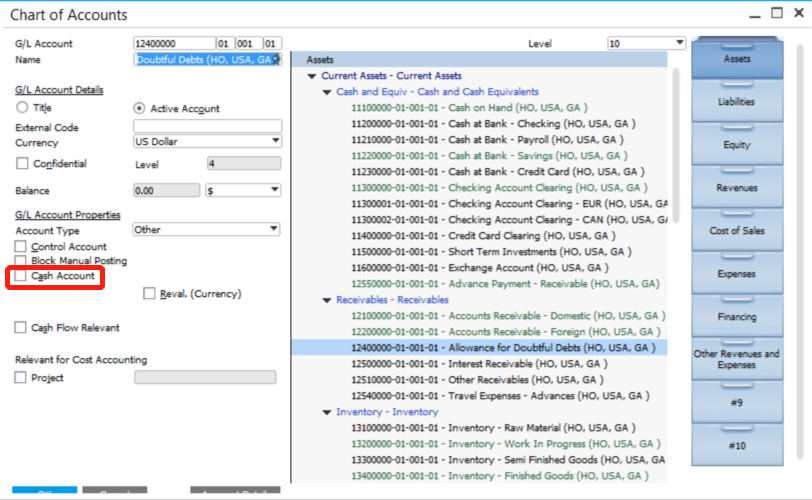The height and width of the screenshot is (500, 812).
Task: Close the Chart of Accounts window
Action: tap(797, 14)
